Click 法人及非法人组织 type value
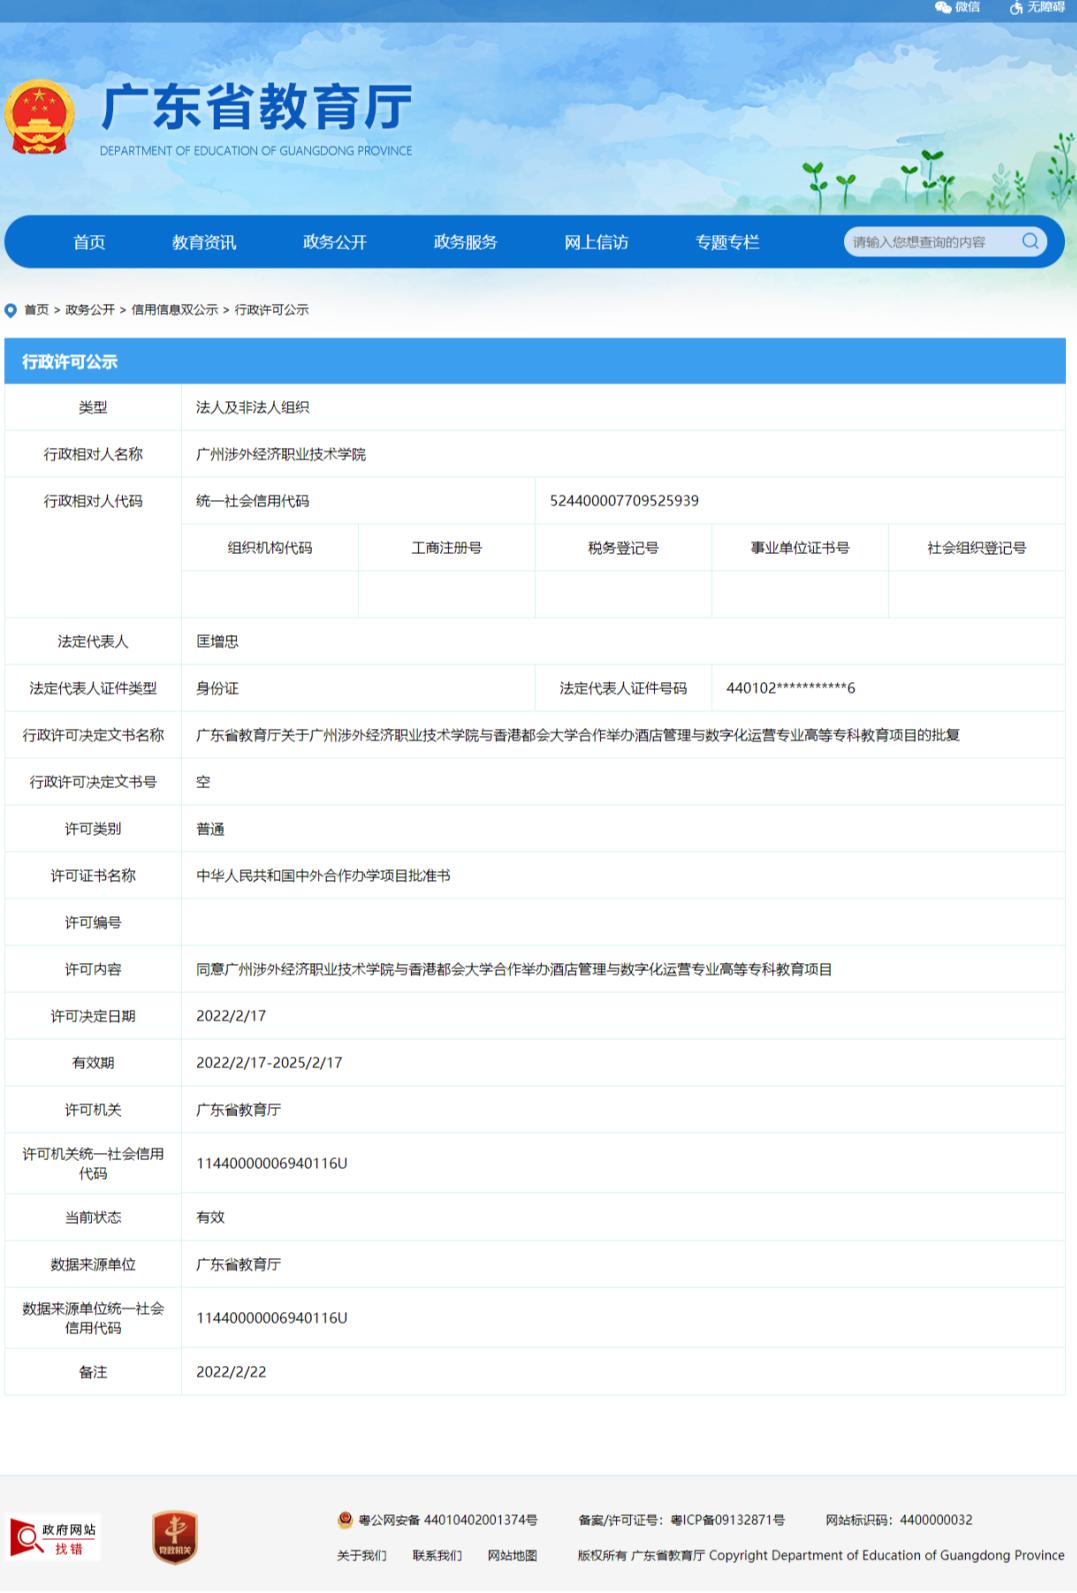This screenshot has width=1077, height=1593. click(x=253, y=407)
